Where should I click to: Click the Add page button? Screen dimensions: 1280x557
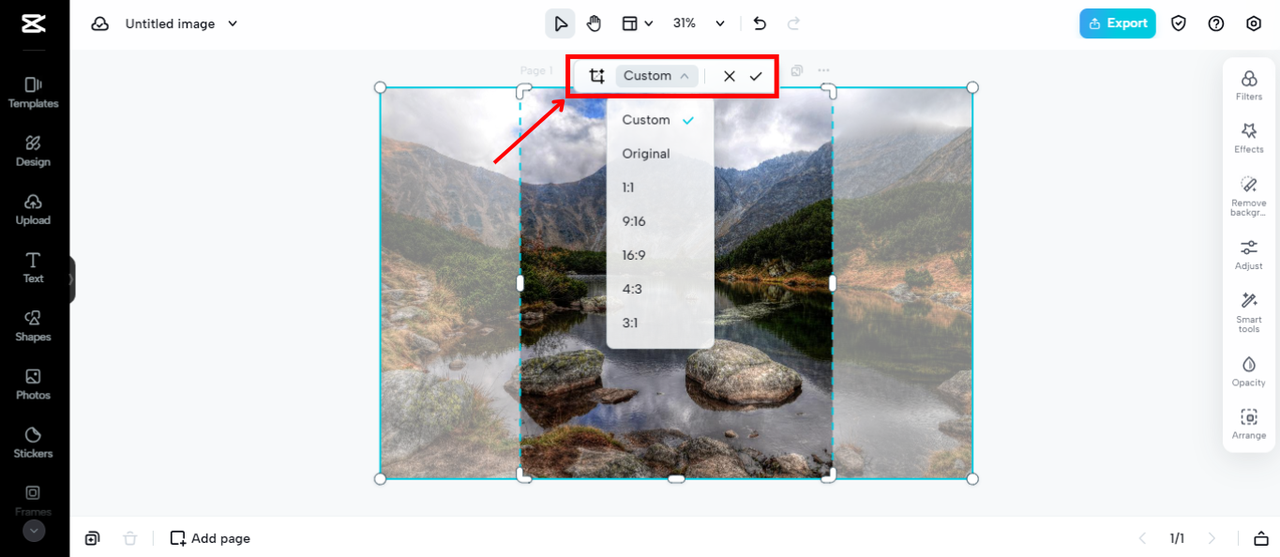click(210, 538)
